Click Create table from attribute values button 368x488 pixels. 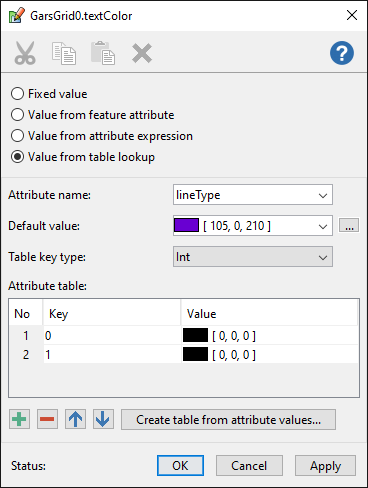228,419
